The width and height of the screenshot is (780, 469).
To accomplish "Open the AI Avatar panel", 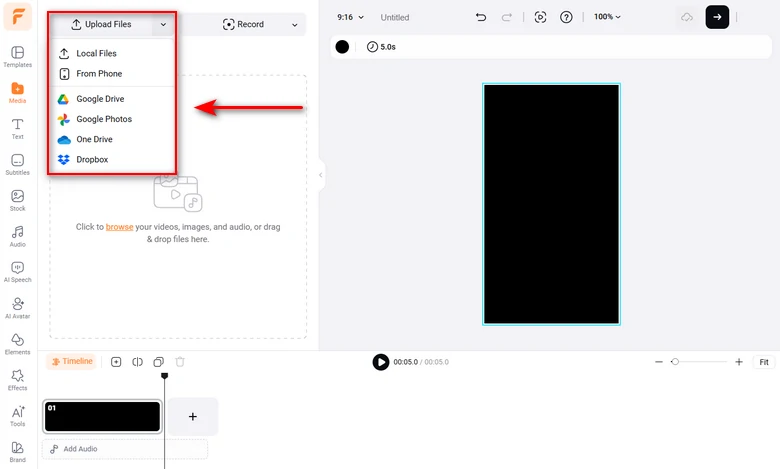I will pos(17,308).
